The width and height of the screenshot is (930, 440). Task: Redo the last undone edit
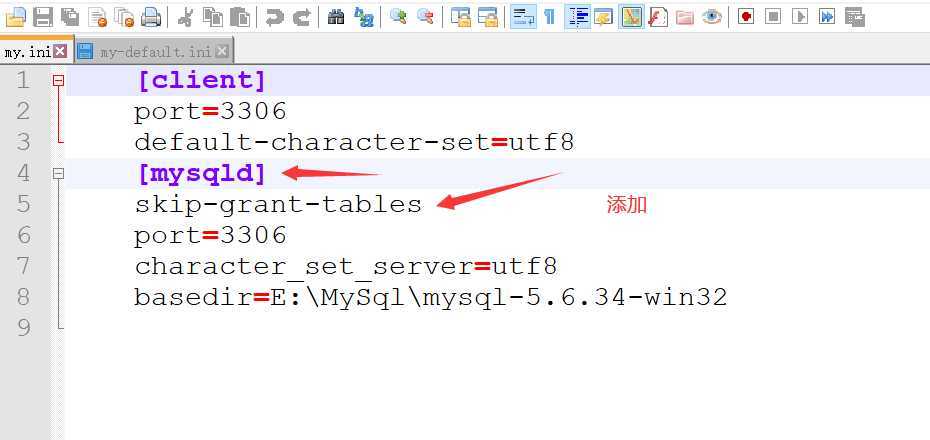coord(301,17)
